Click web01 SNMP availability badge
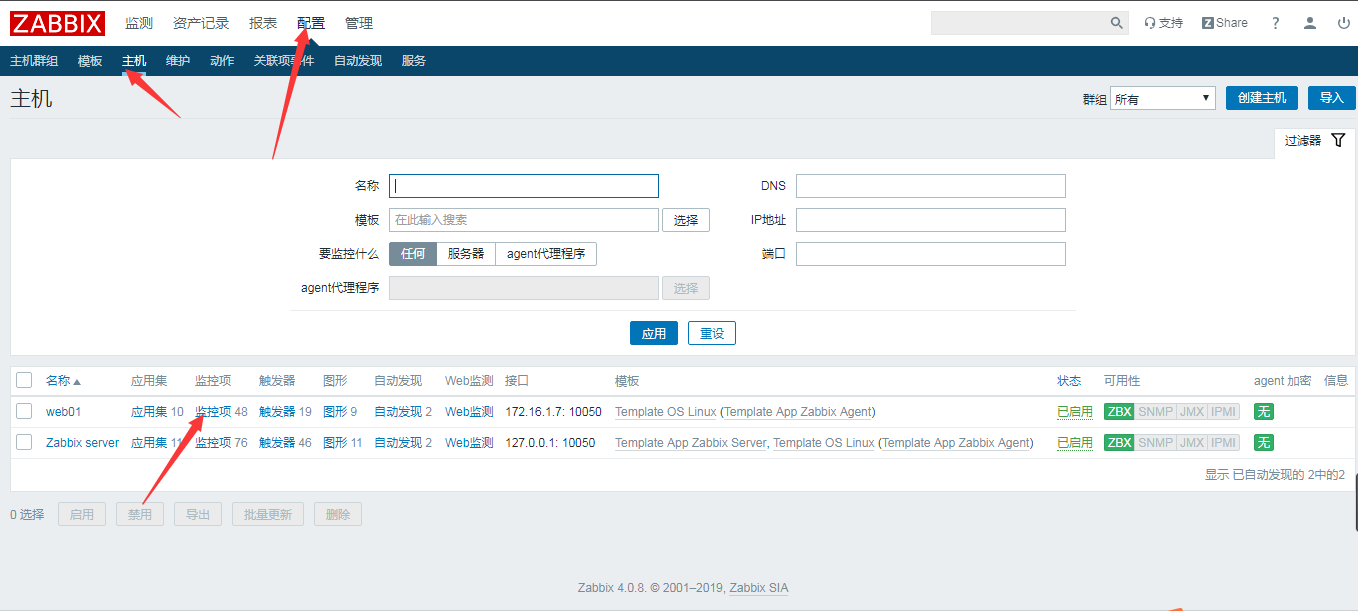 pos(1155,412)
